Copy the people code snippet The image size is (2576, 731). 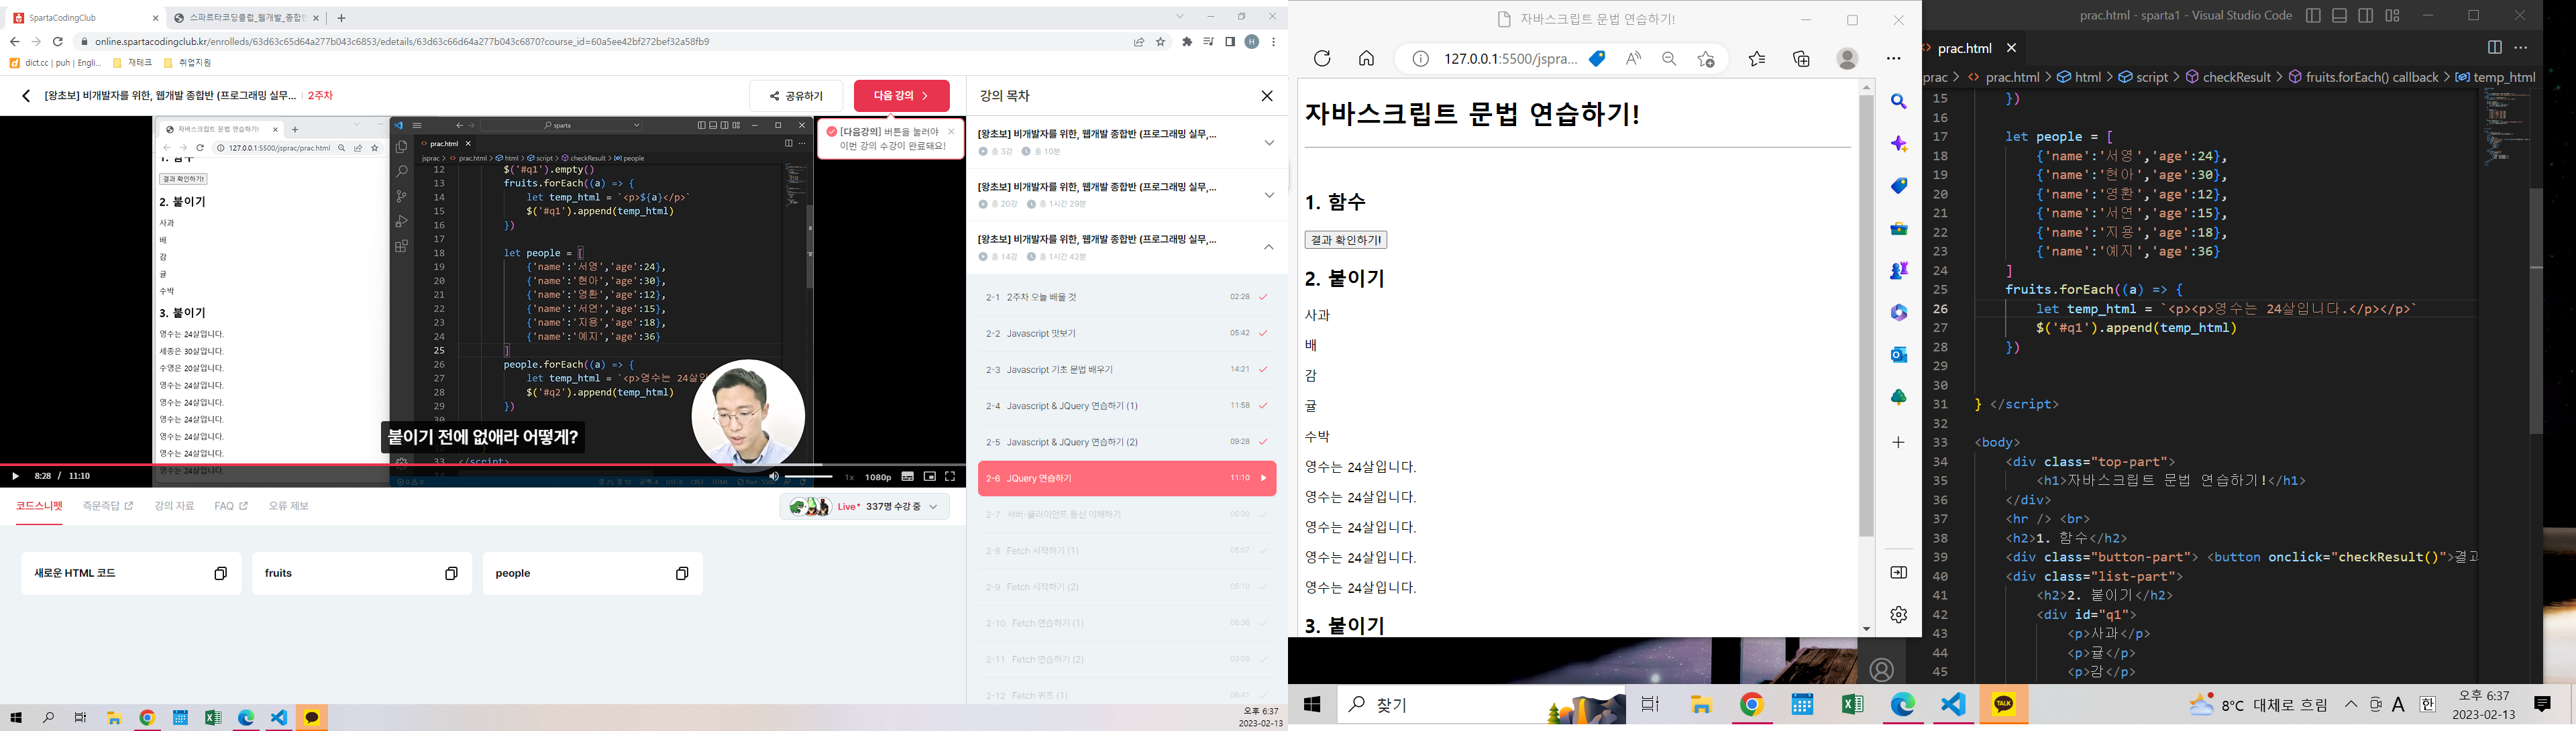click(x=682, y=573)
